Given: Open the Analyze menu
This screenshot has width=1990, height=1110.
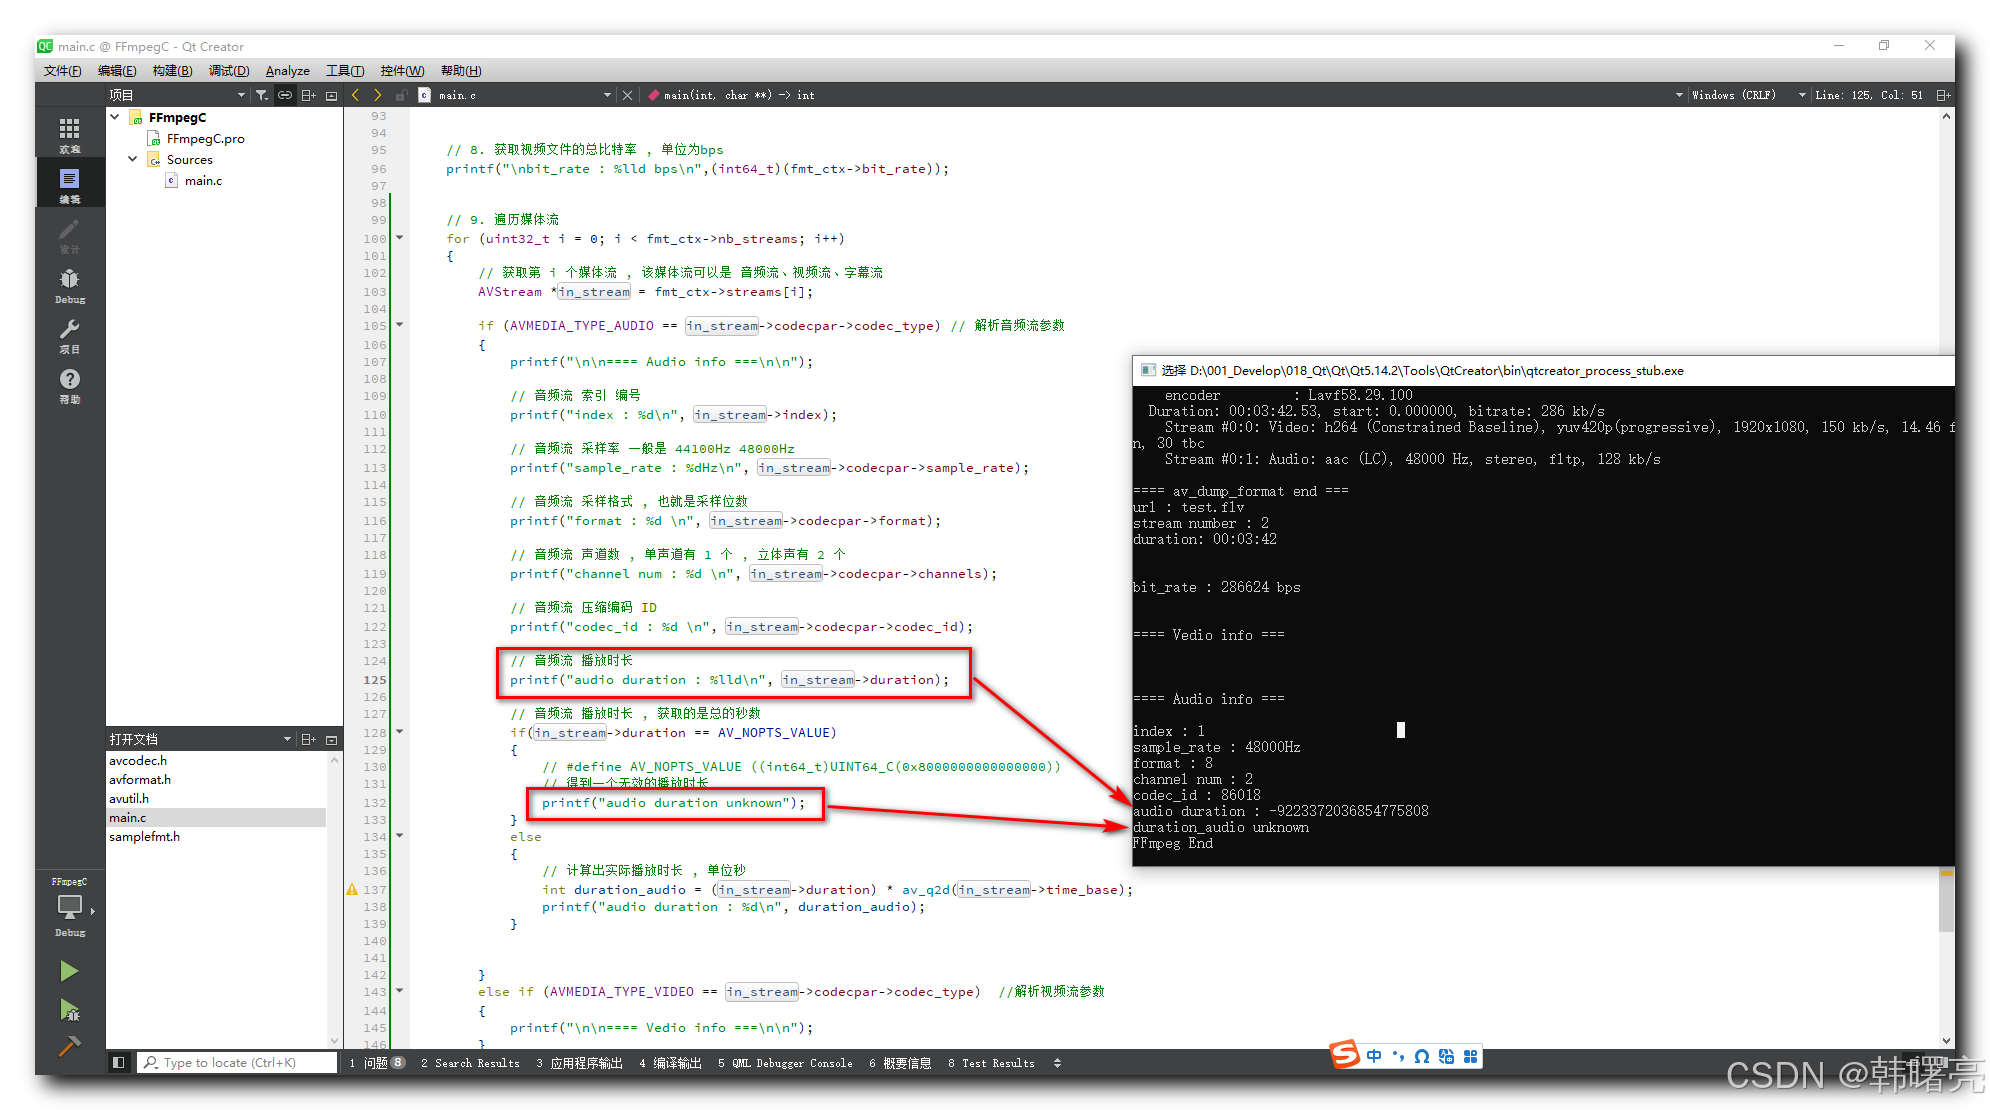Looking at the screenshot, I should click(288, 71).
